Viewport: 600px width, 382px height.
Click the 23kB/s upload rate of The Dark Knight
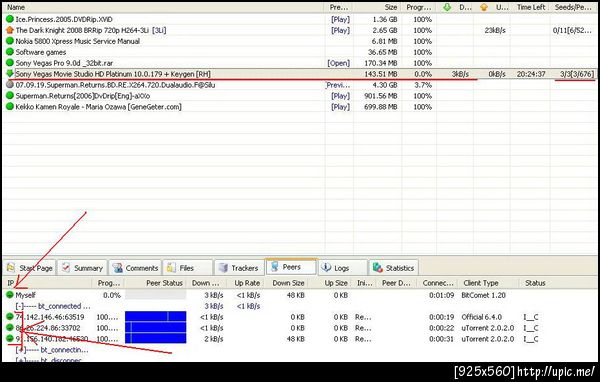(495, 30)
